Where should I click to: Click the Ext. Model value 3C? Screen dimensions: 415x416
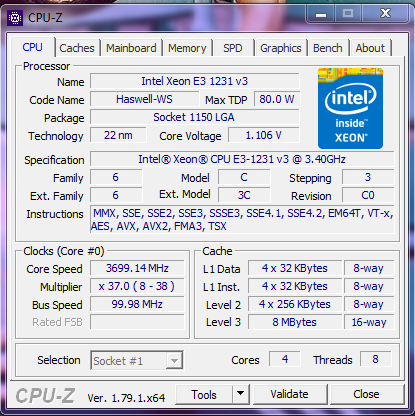[x=244, y=195]
